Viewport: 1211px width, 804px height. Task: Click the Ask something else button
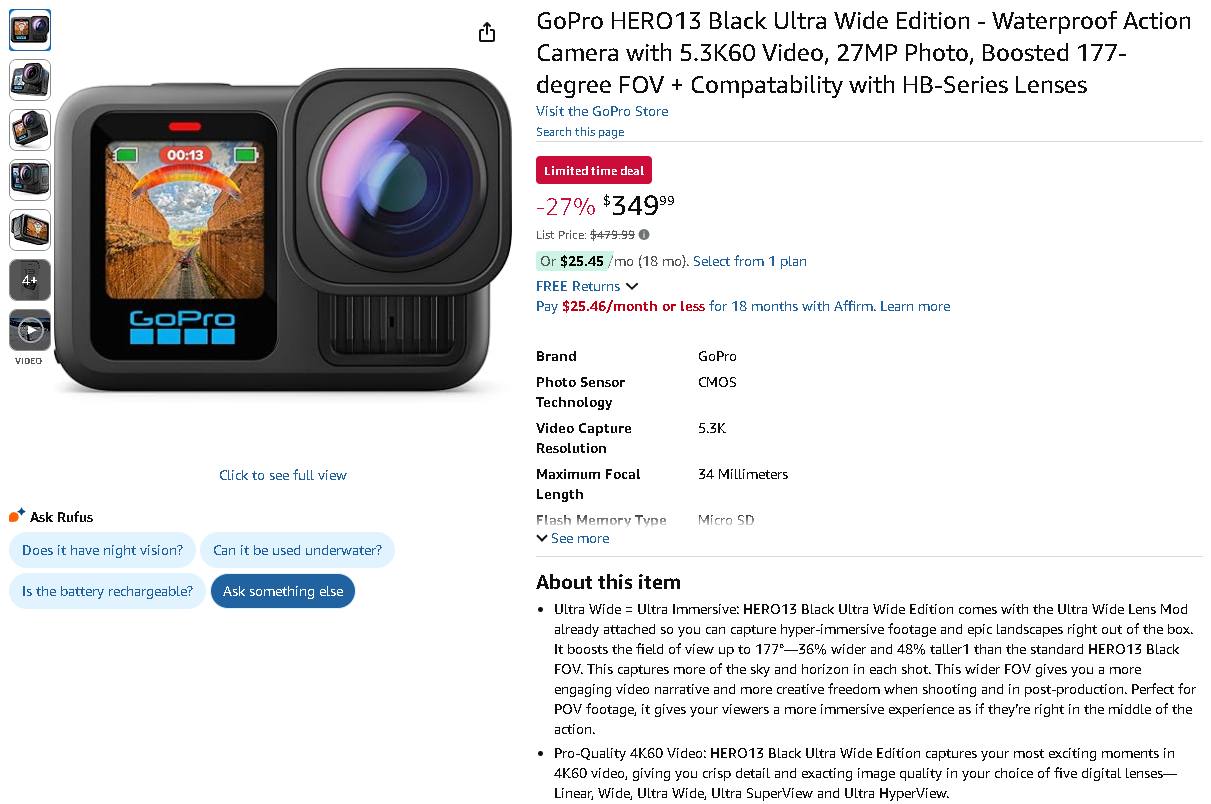coord(283,591)
